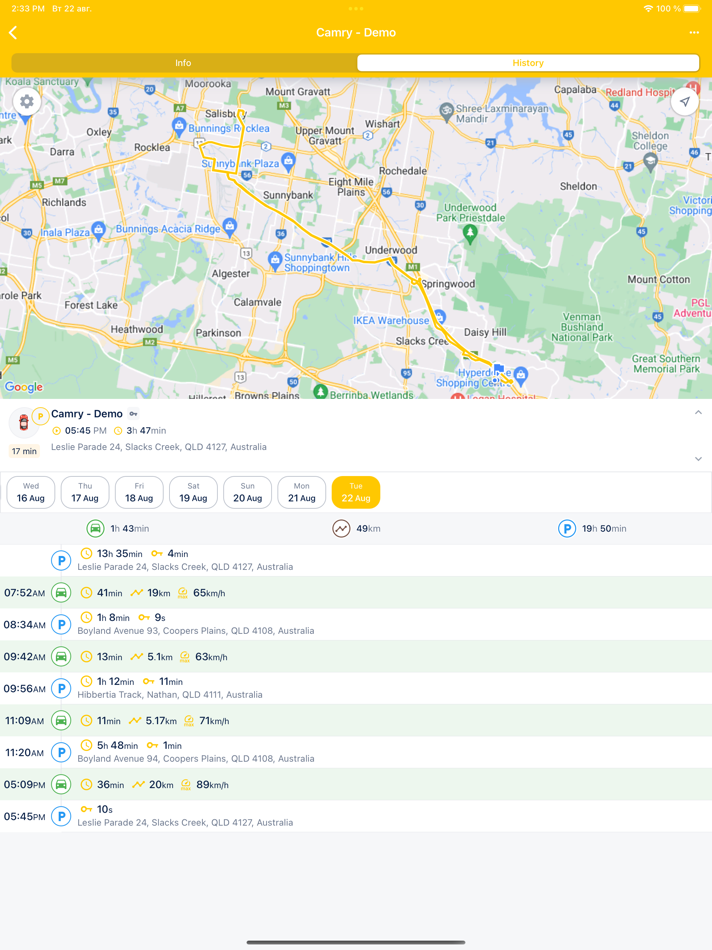Select Mon 21 Aug date
Image resolution: width=712 pixels, height=950 pixels.
(x=302, y=492)
